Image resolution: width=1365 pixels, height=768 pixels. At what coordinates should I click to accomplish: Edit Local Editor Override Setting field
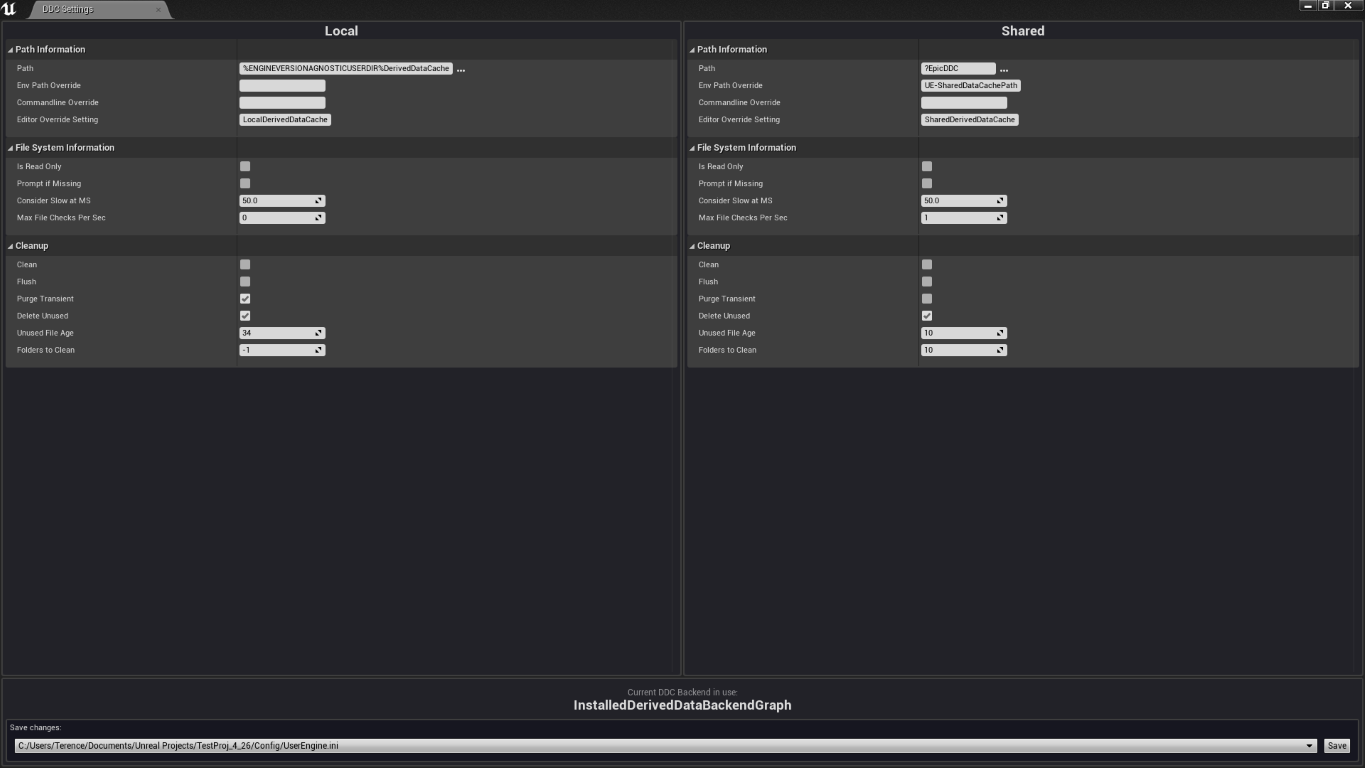285,119
